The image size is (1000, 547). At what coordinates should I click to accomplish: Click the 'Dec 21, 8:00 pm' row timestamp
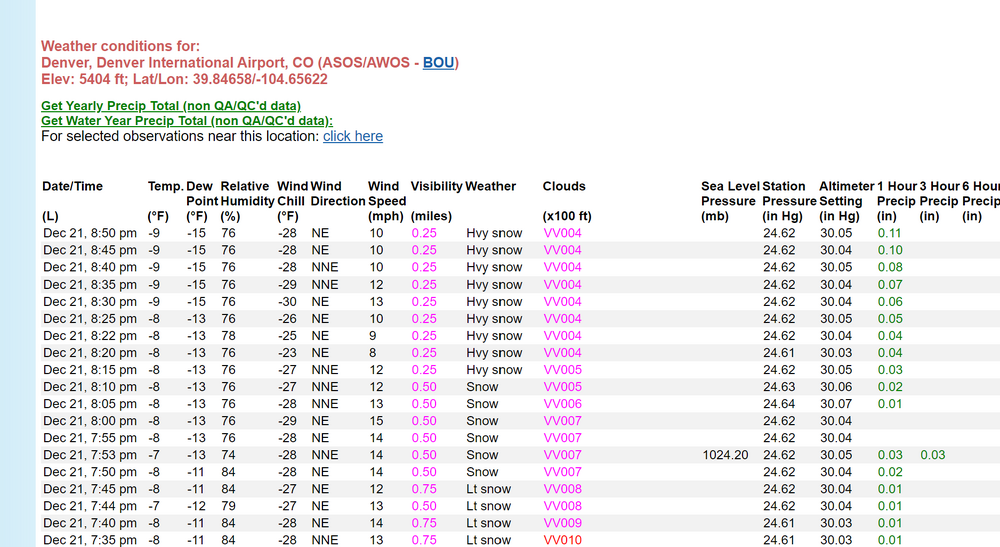click(x=90, y=421)
